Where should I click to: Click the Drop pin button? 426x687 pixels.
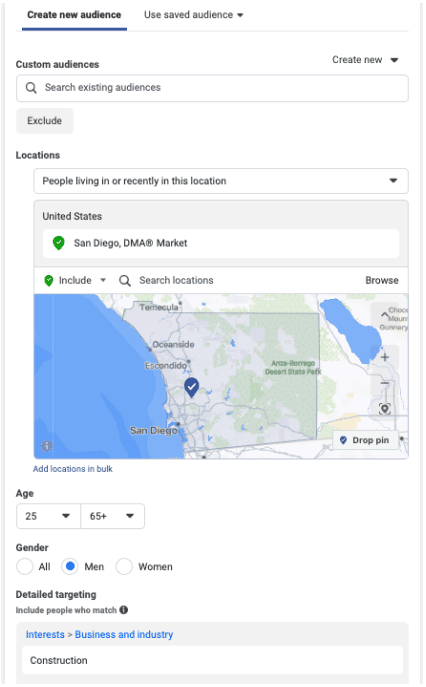tap(365, 440)
